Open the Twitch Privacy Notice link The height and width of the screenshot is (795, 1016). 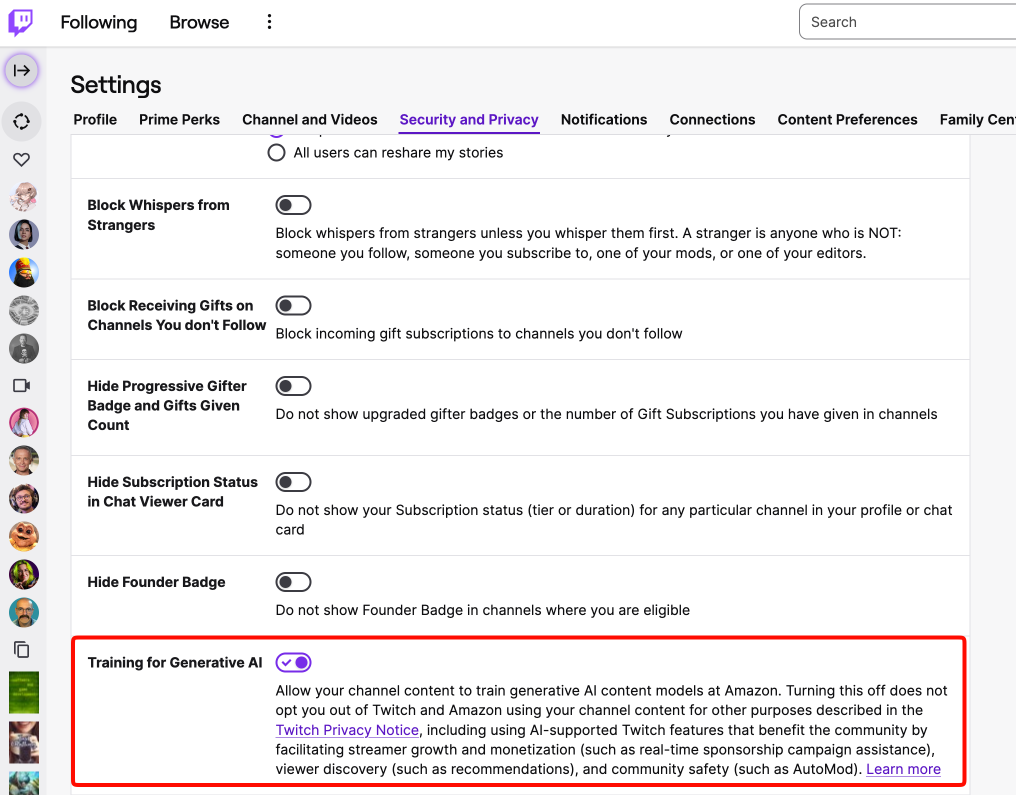click(347, 730)
